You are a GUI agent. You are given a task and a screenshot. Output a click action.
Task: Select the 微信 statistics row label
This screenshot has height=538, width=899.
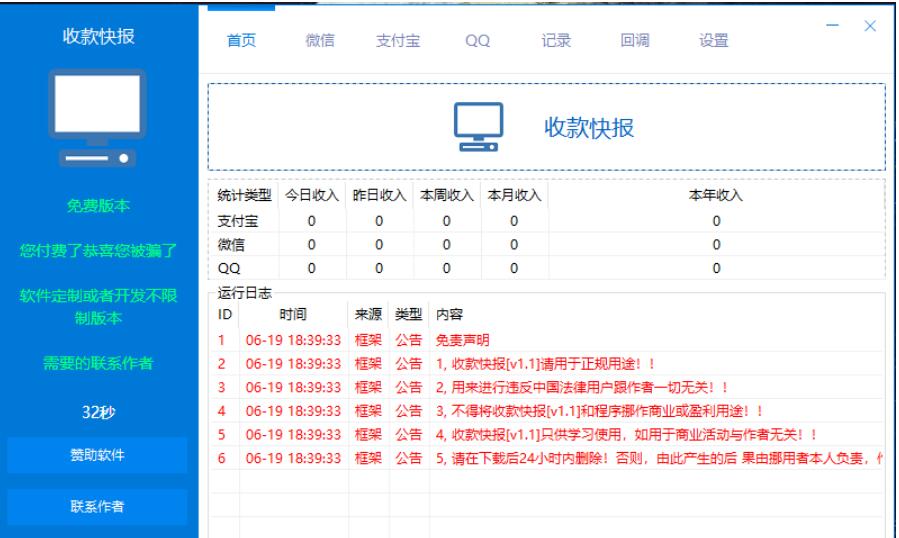point(230,245)
